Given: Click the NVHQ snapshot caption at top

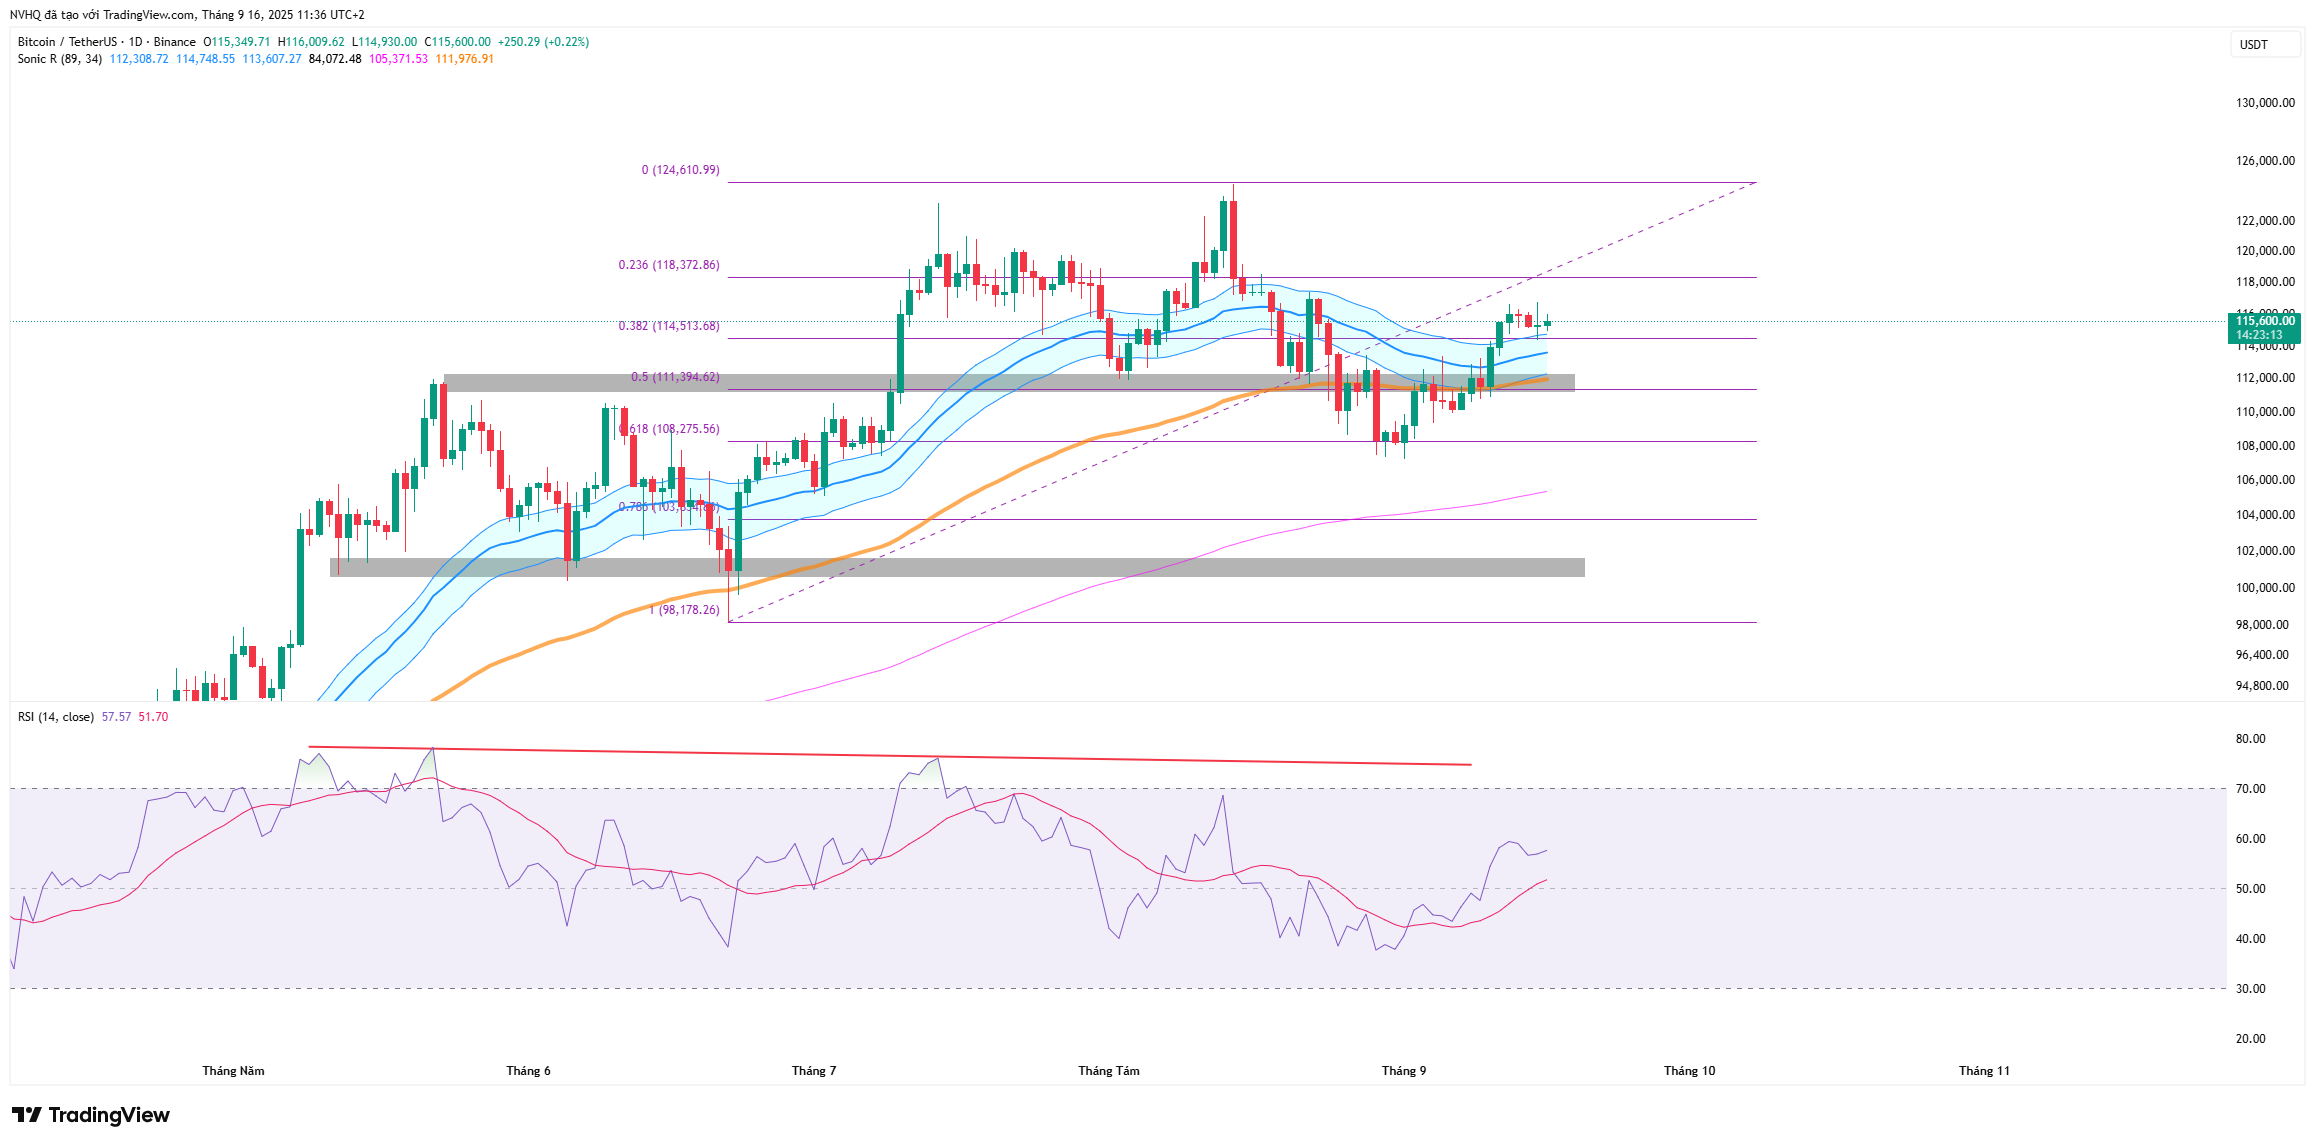Looking at the screenshot, I should point(187,15).
